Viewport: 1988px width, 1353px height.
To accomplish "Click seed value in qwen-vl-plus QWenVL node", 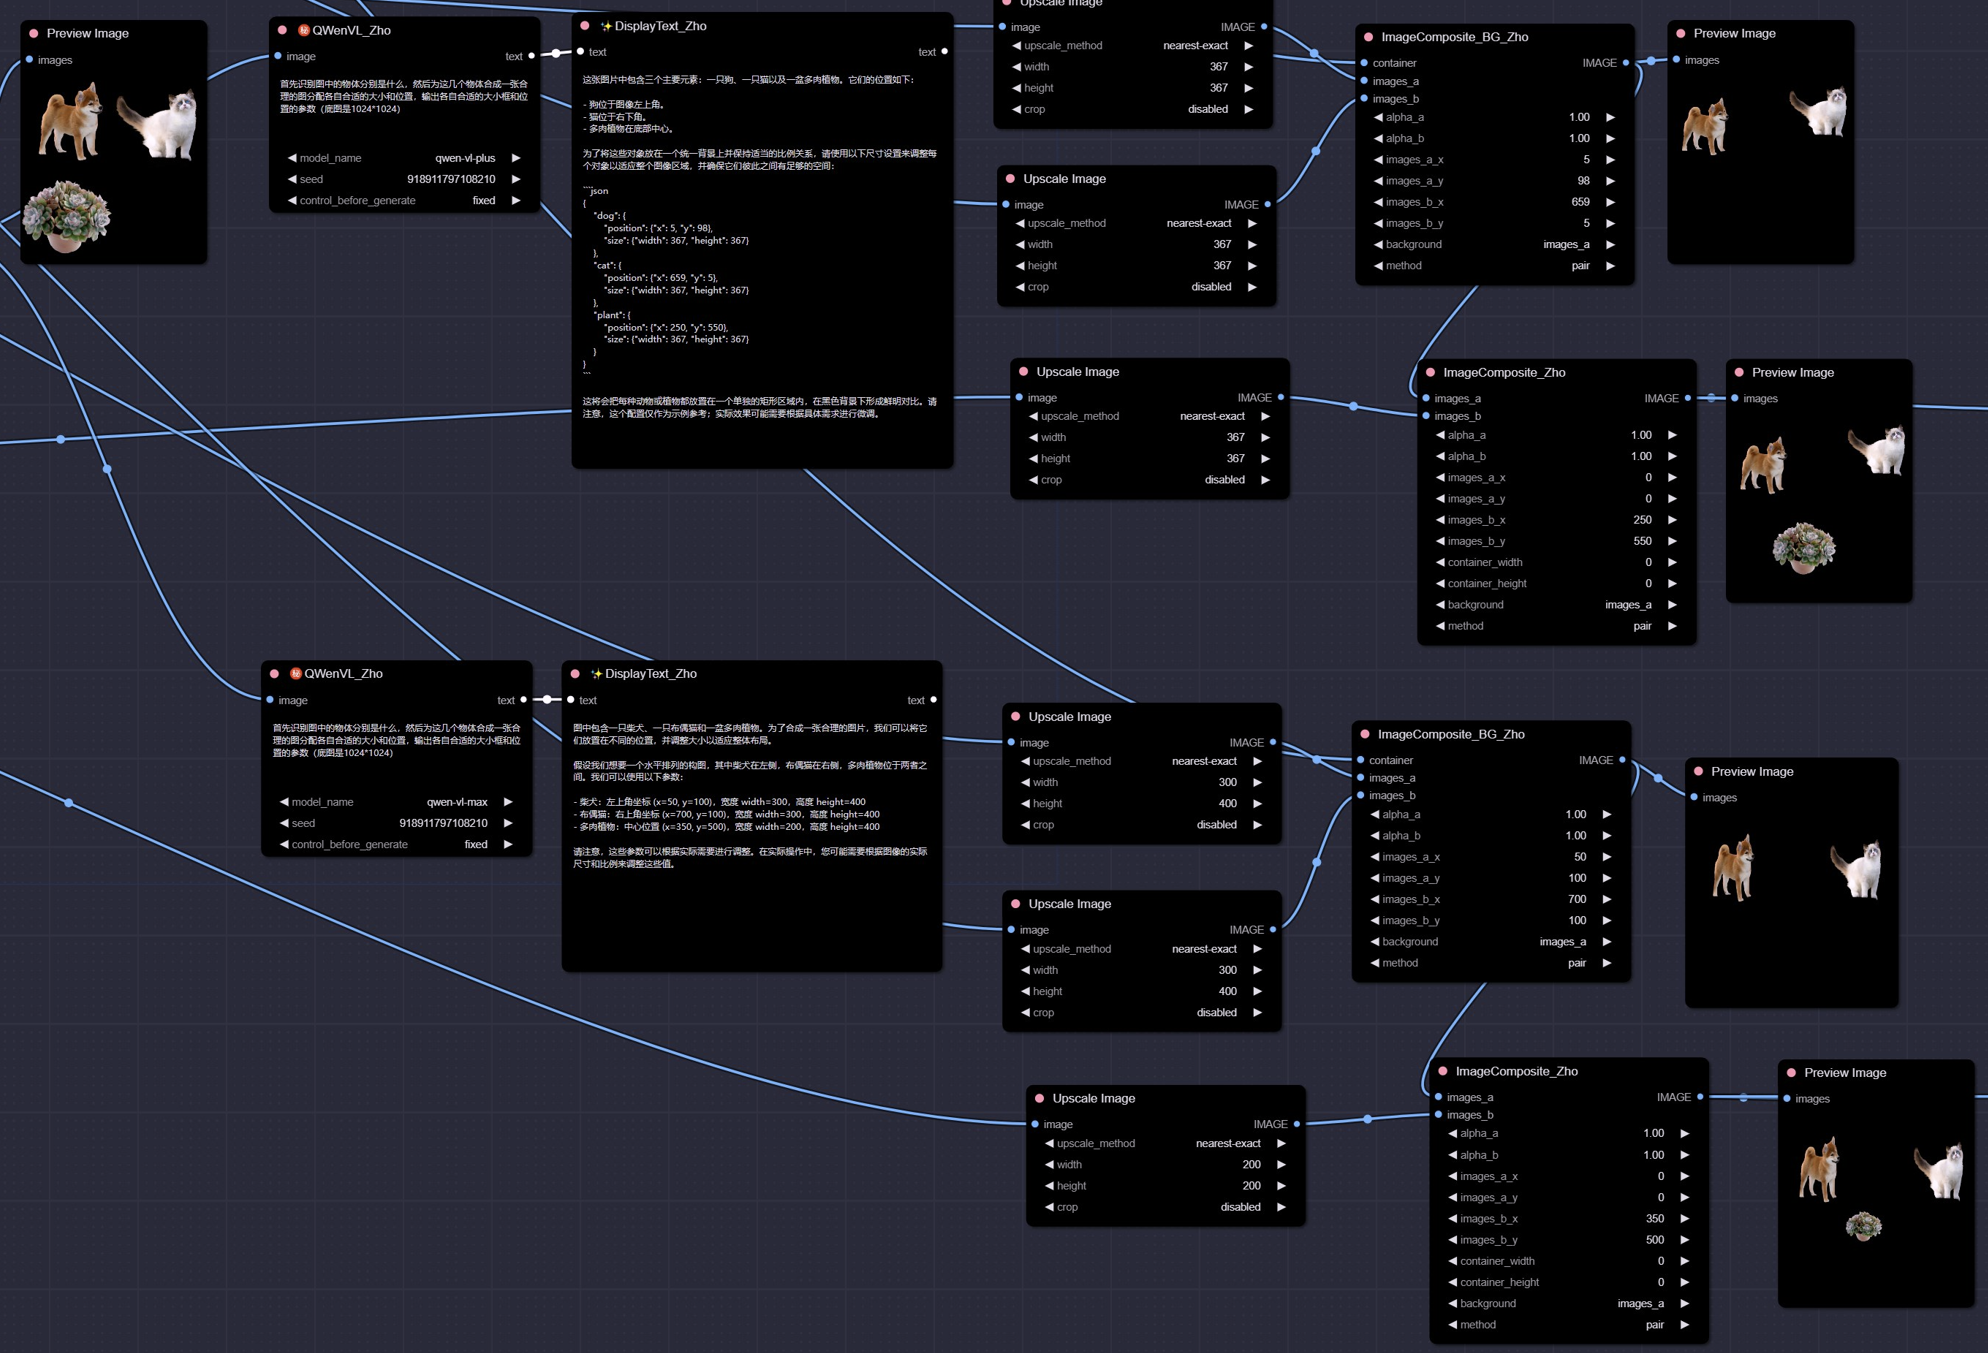I will 451,179.
